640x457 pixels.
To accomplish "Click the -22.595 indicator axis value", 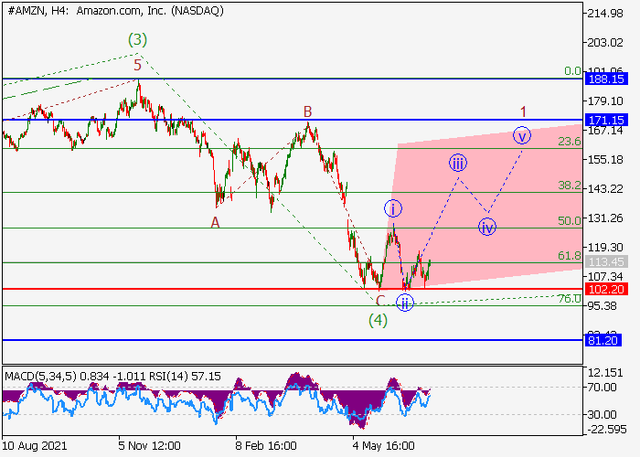I will pos(606,429).
